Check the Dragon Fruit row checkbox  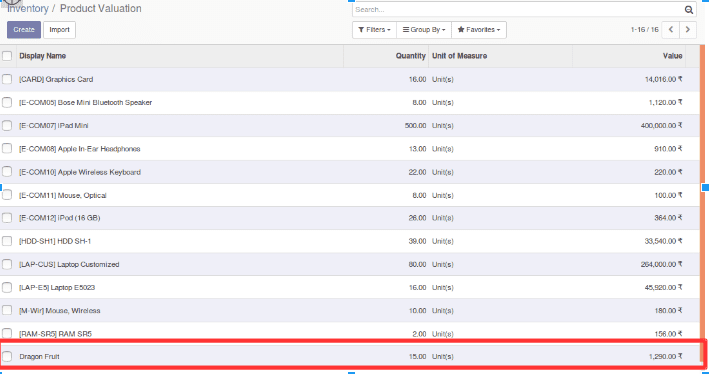coord(7,356)
